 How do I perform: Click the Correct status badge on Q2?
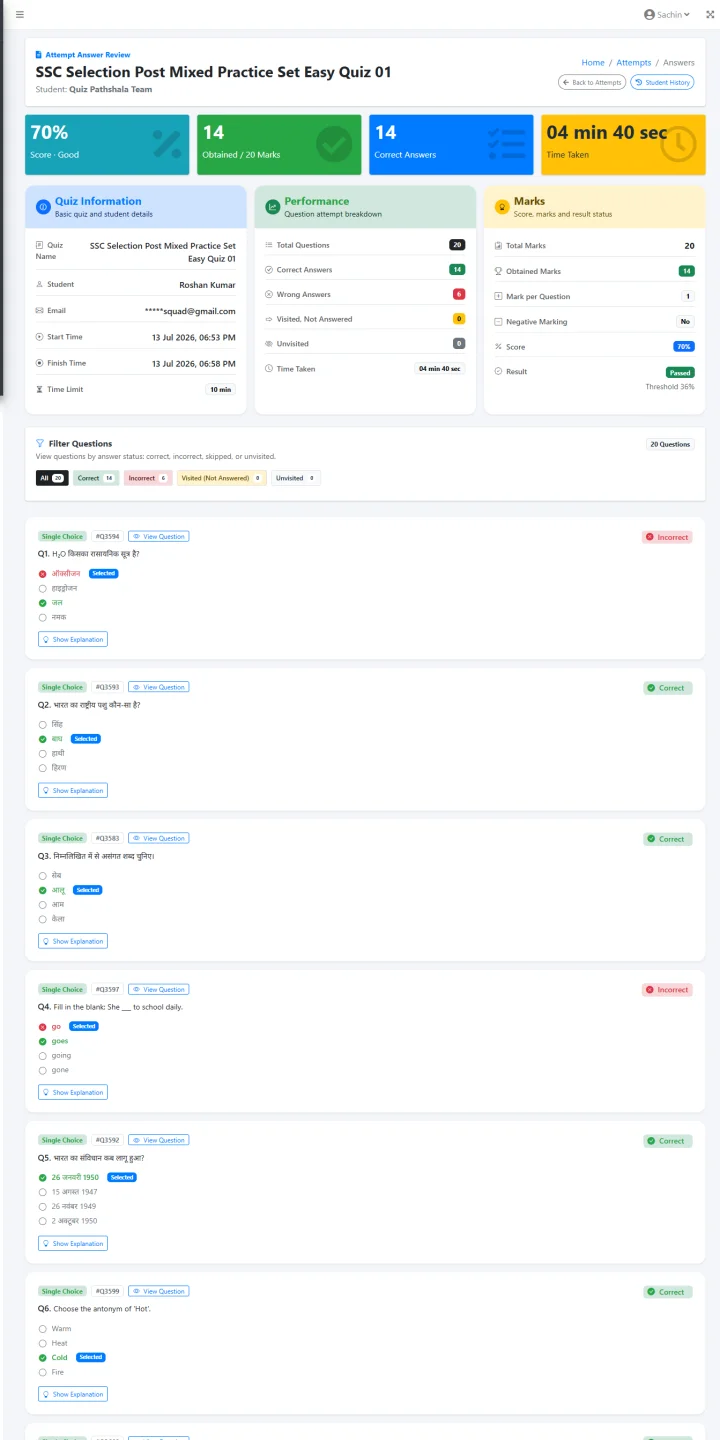668,688
